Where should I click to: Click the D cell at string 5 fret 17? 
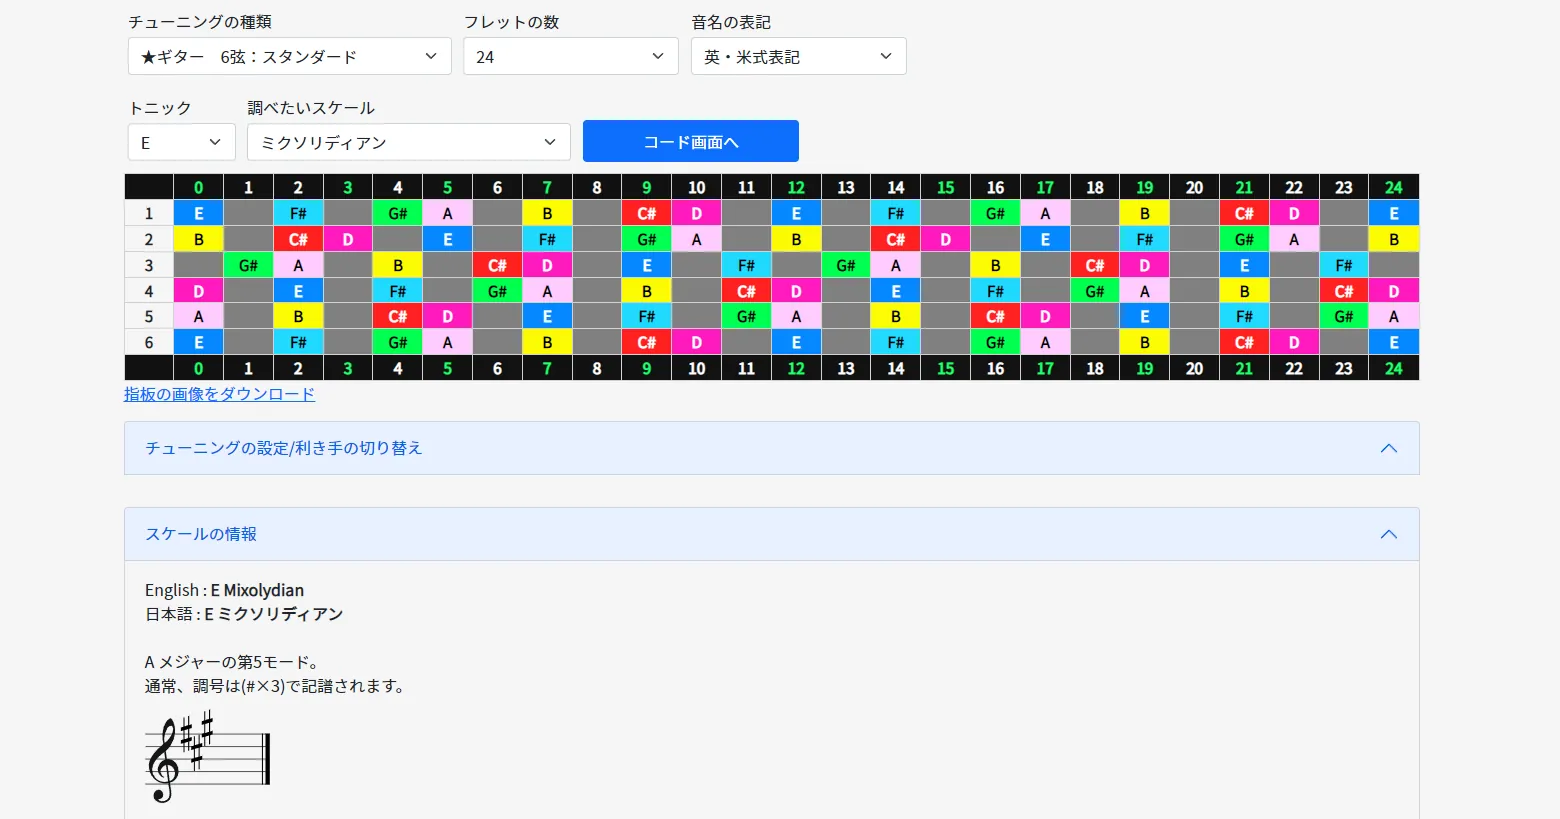1045,316
